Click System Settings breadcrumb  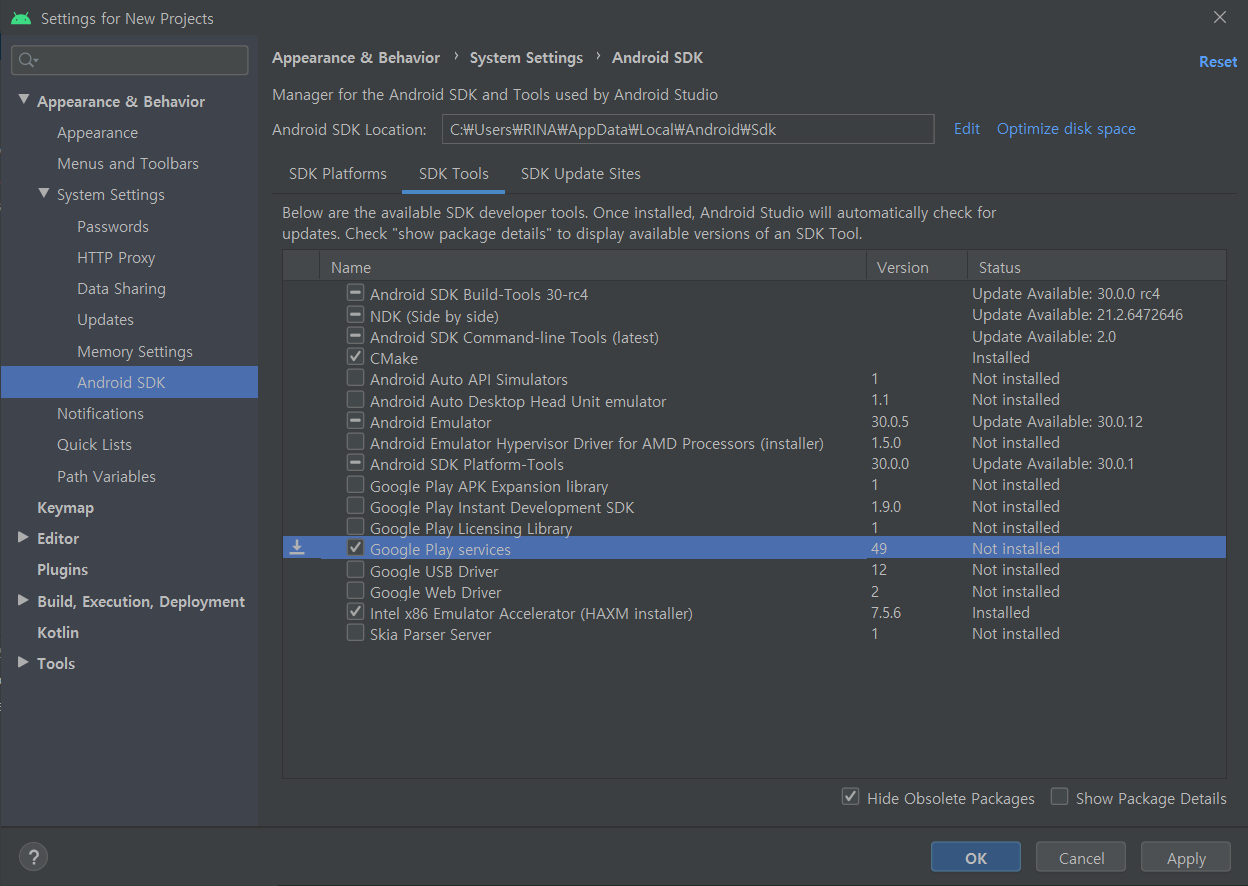click(x=526, y=58)
